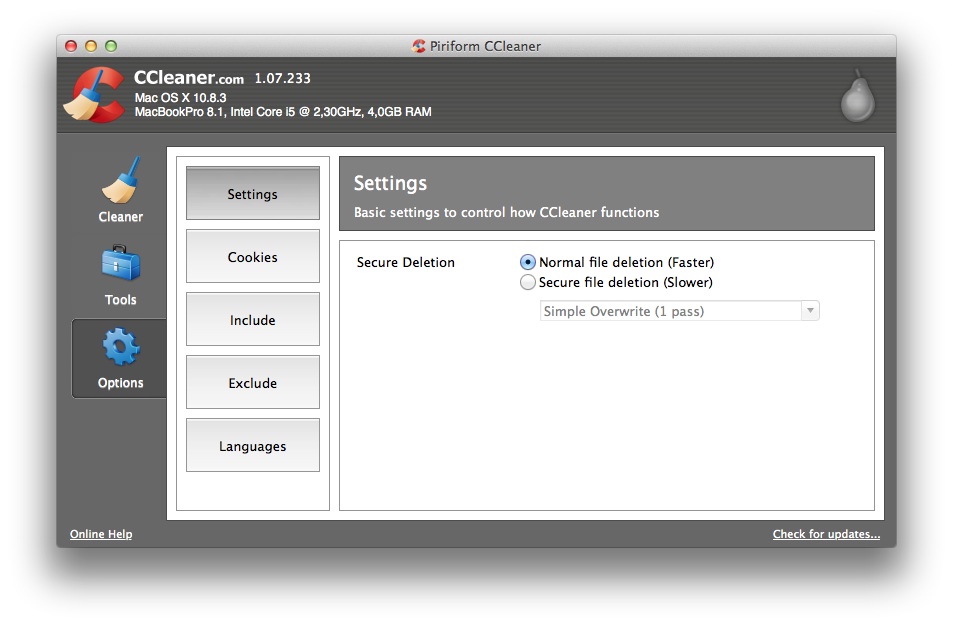Viewport: 953px width, 626px height.
Task: Select the Options gear icon
Action: [121, 346]
